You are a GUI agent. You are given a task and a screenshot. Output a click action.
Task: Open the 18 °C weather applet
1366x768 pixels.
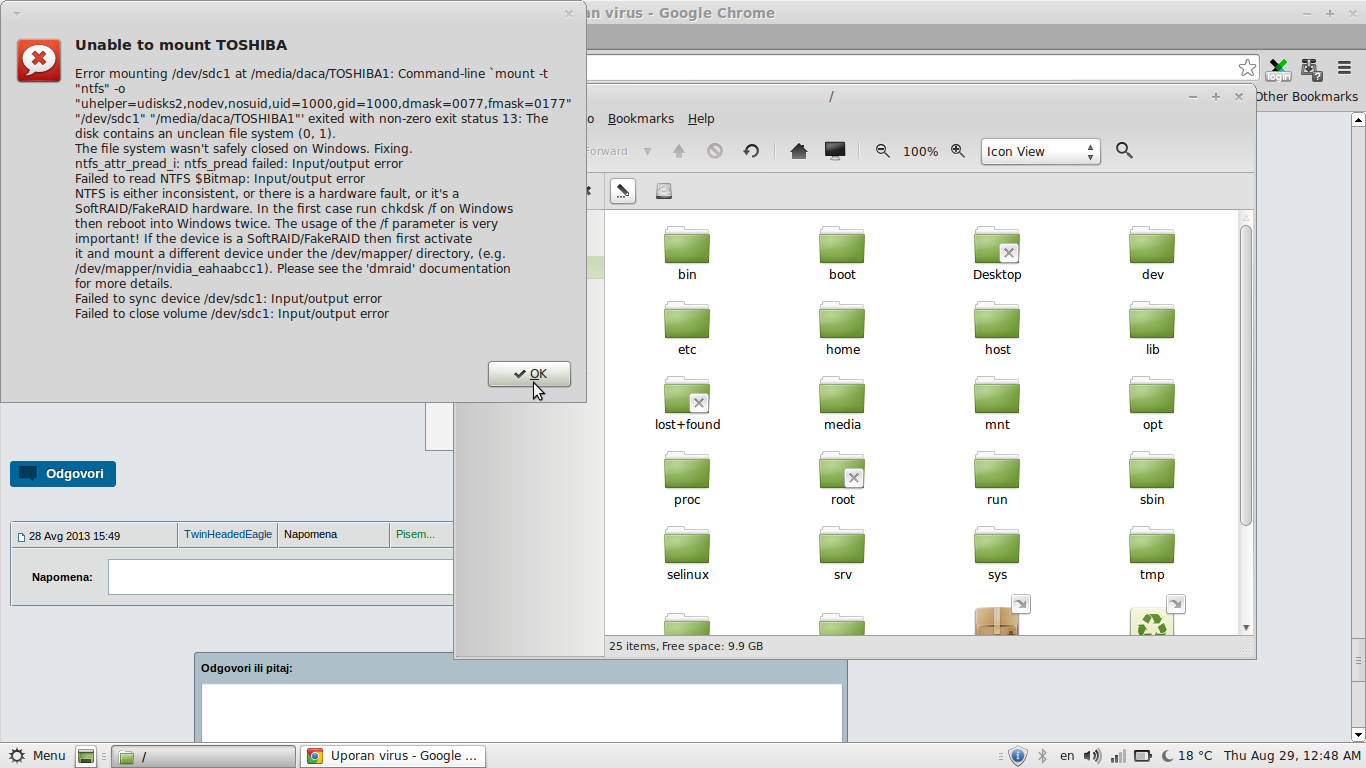(1187, 756)
